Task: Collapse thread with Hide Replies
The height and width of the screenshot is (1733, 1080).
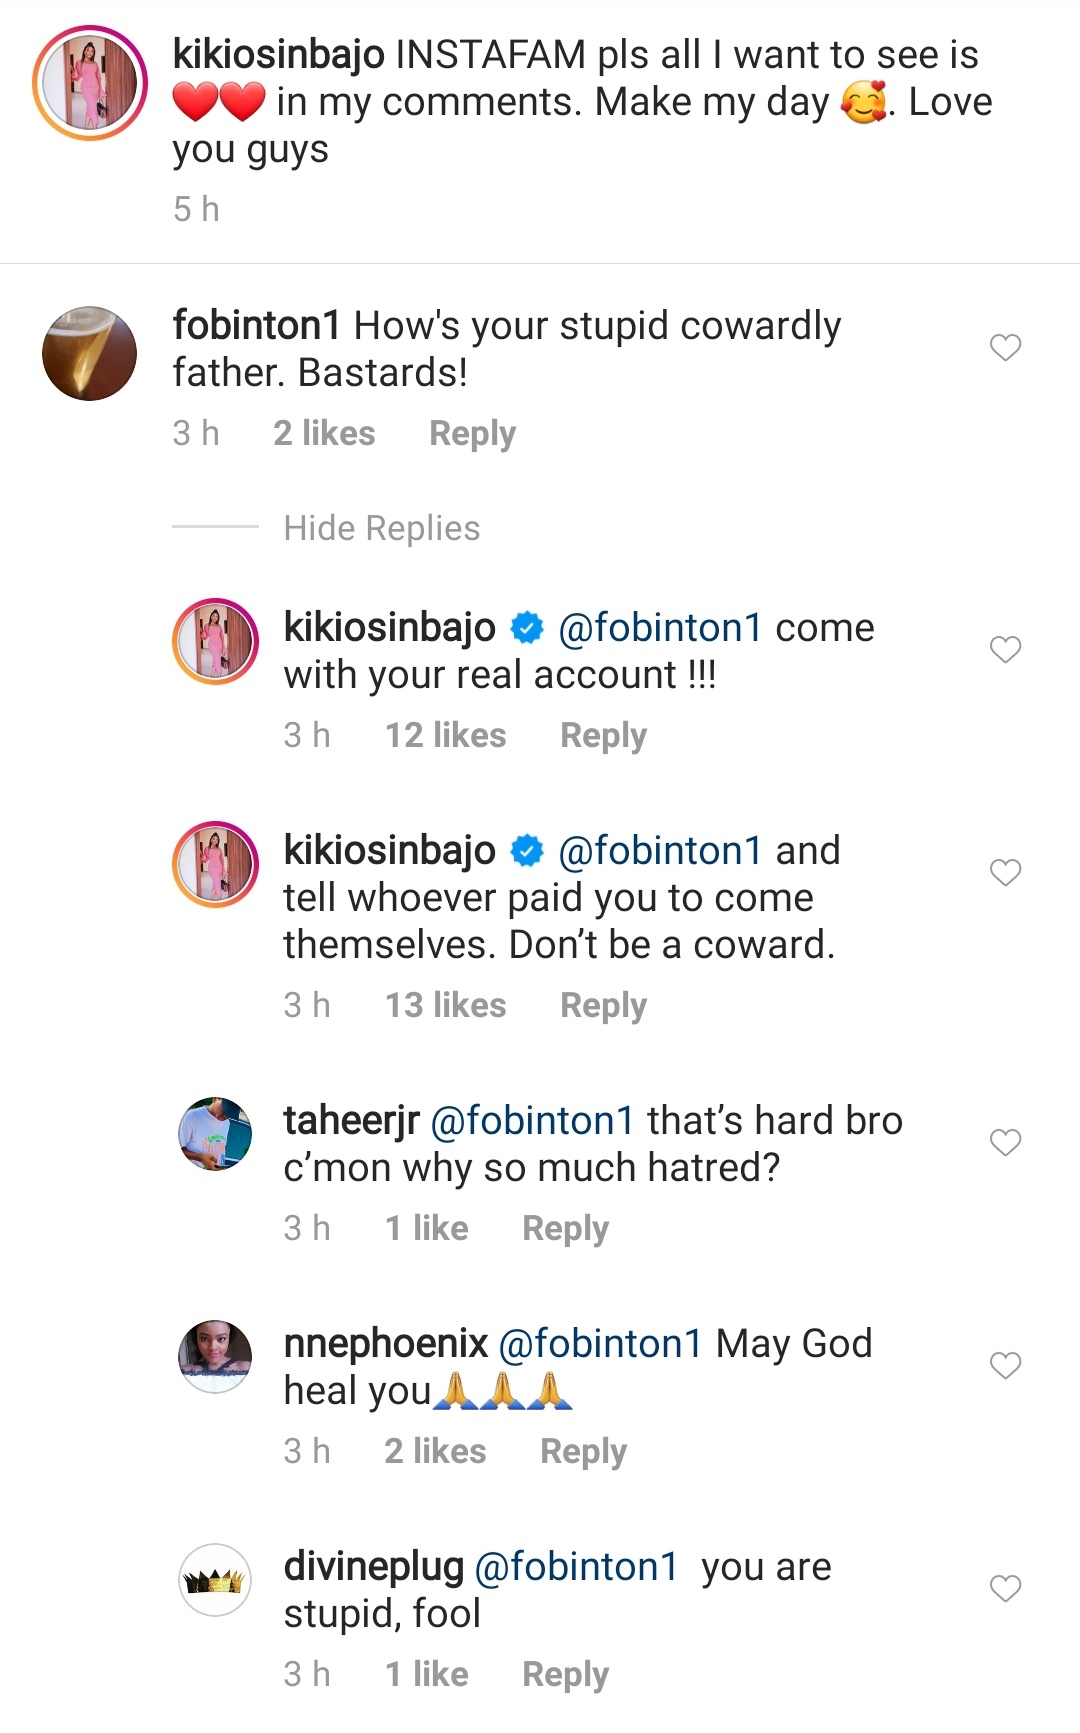Action: [x=381, y=528]
